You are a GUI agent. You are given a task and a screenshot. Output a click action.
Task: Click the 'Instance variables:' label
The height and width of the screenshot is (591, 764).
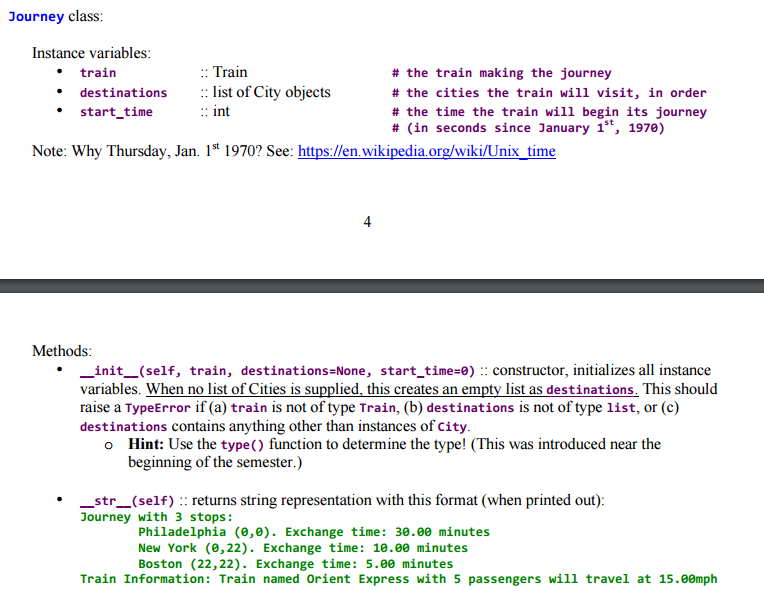click(92, 53)
